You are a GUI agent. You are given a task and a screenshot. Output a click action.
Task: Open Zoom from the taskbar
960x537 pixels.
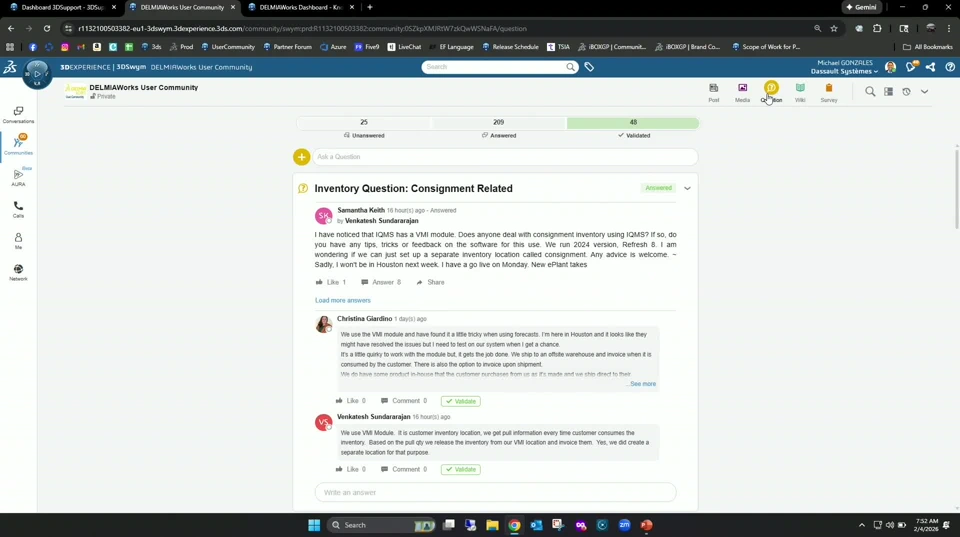pyautogui.click(x=624, y=525)
